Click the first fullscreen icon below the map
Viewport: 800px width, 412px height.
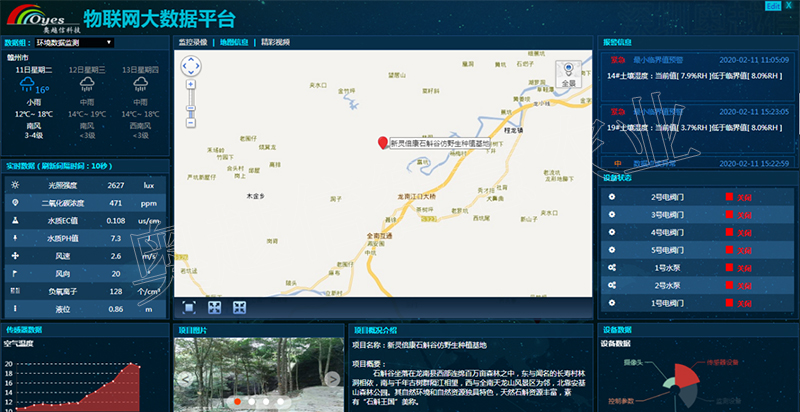point(190,308)
